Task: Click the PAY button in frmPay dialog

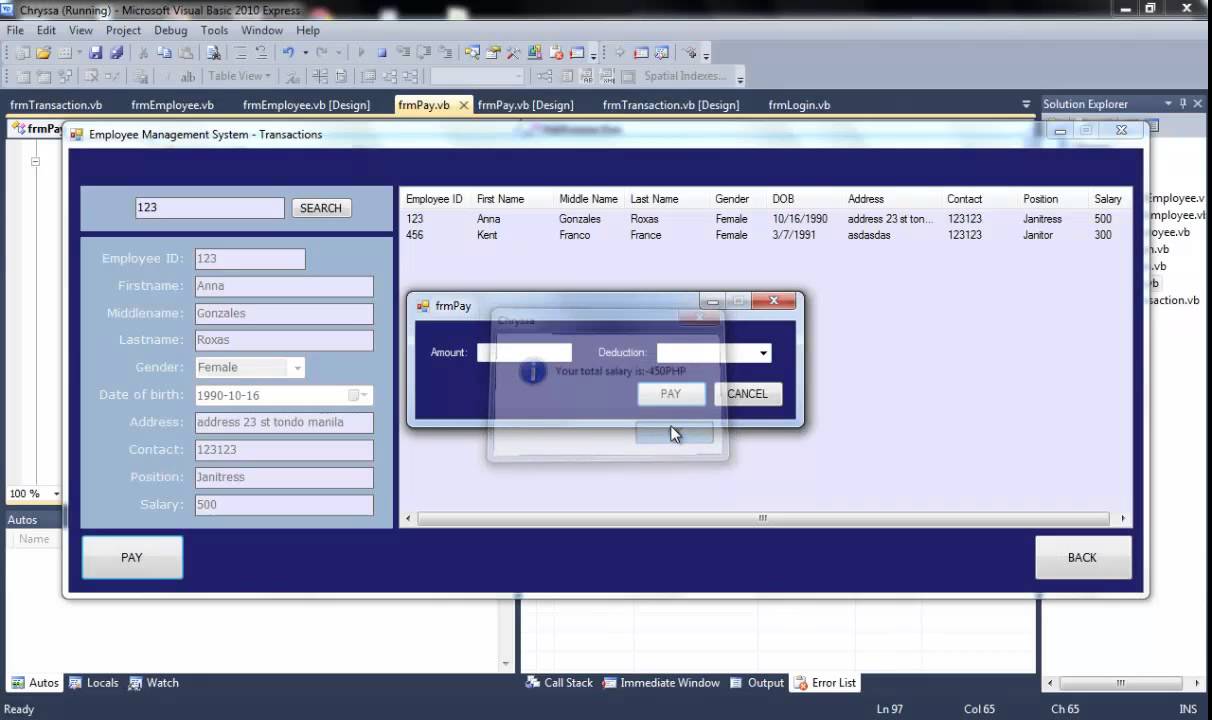Action: coord(669,393)
